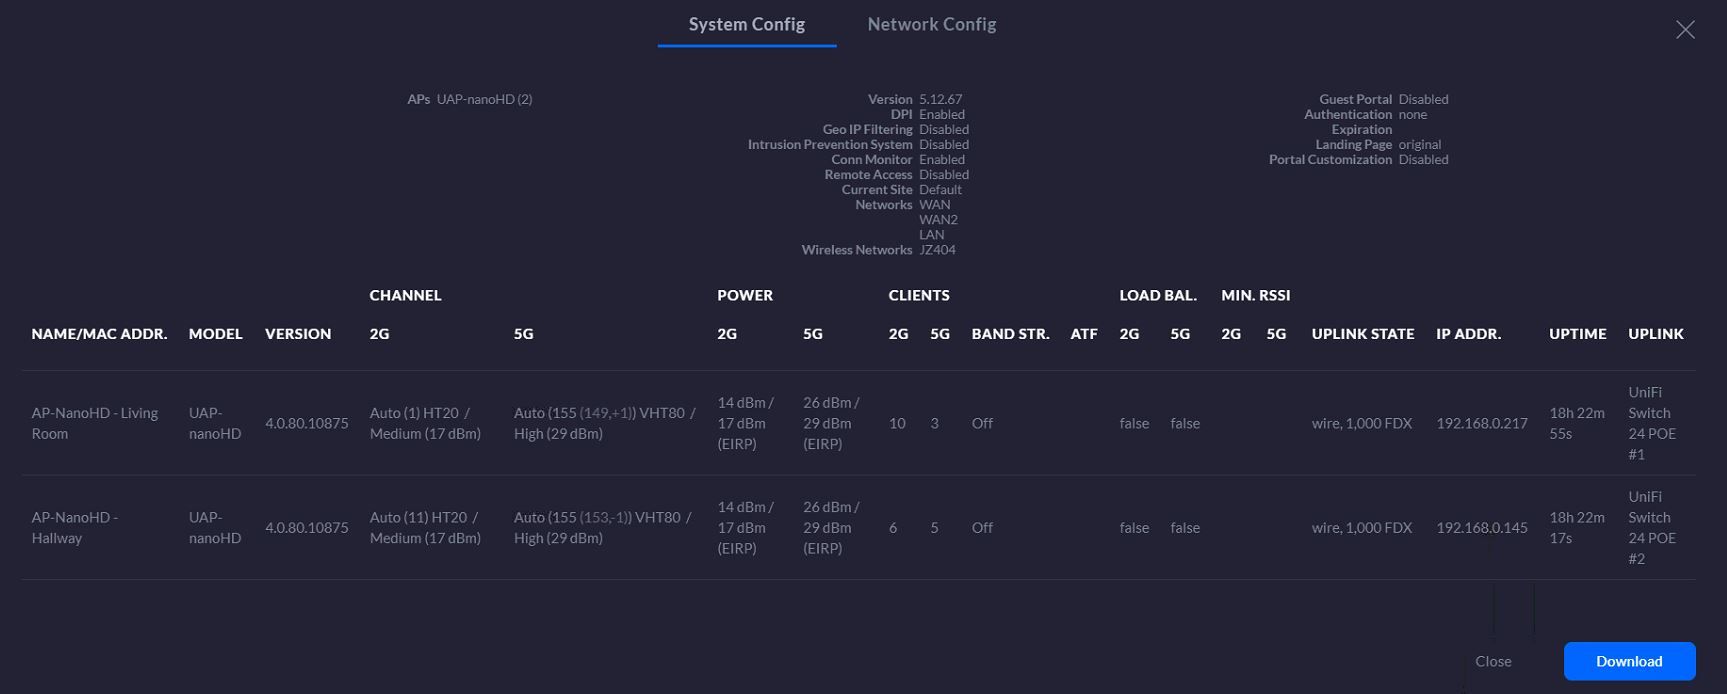Click the ATF column header

tap(1084, 334)
